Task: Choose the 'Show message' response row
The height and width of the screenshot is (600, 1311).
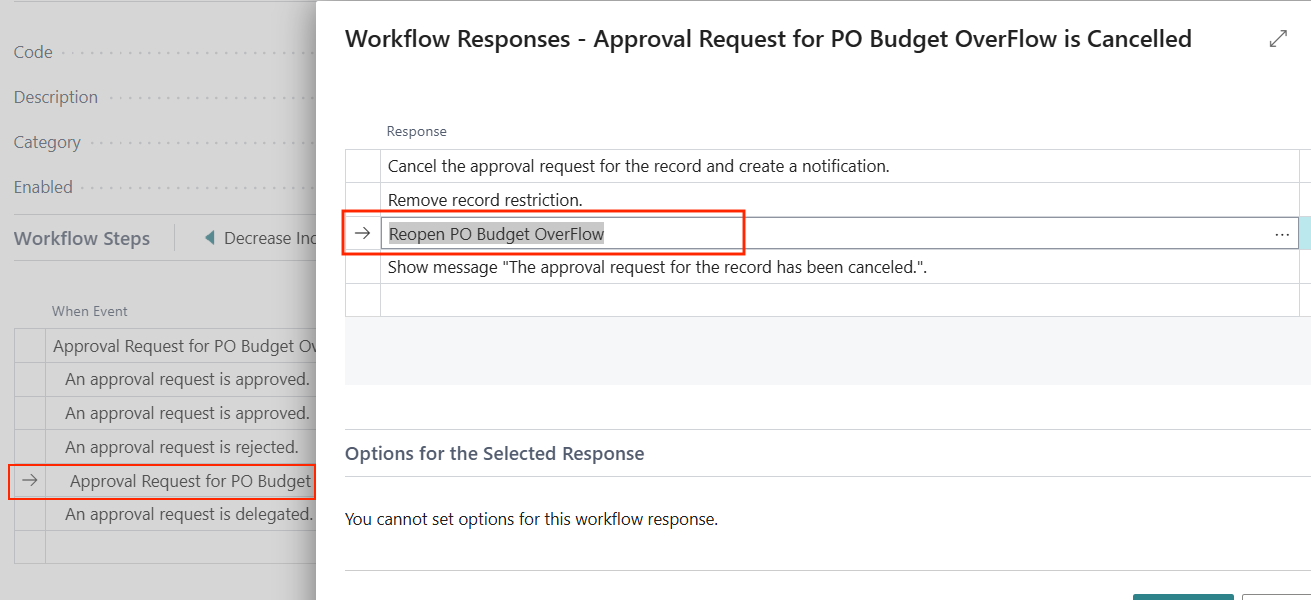Action: coord(657,267)
